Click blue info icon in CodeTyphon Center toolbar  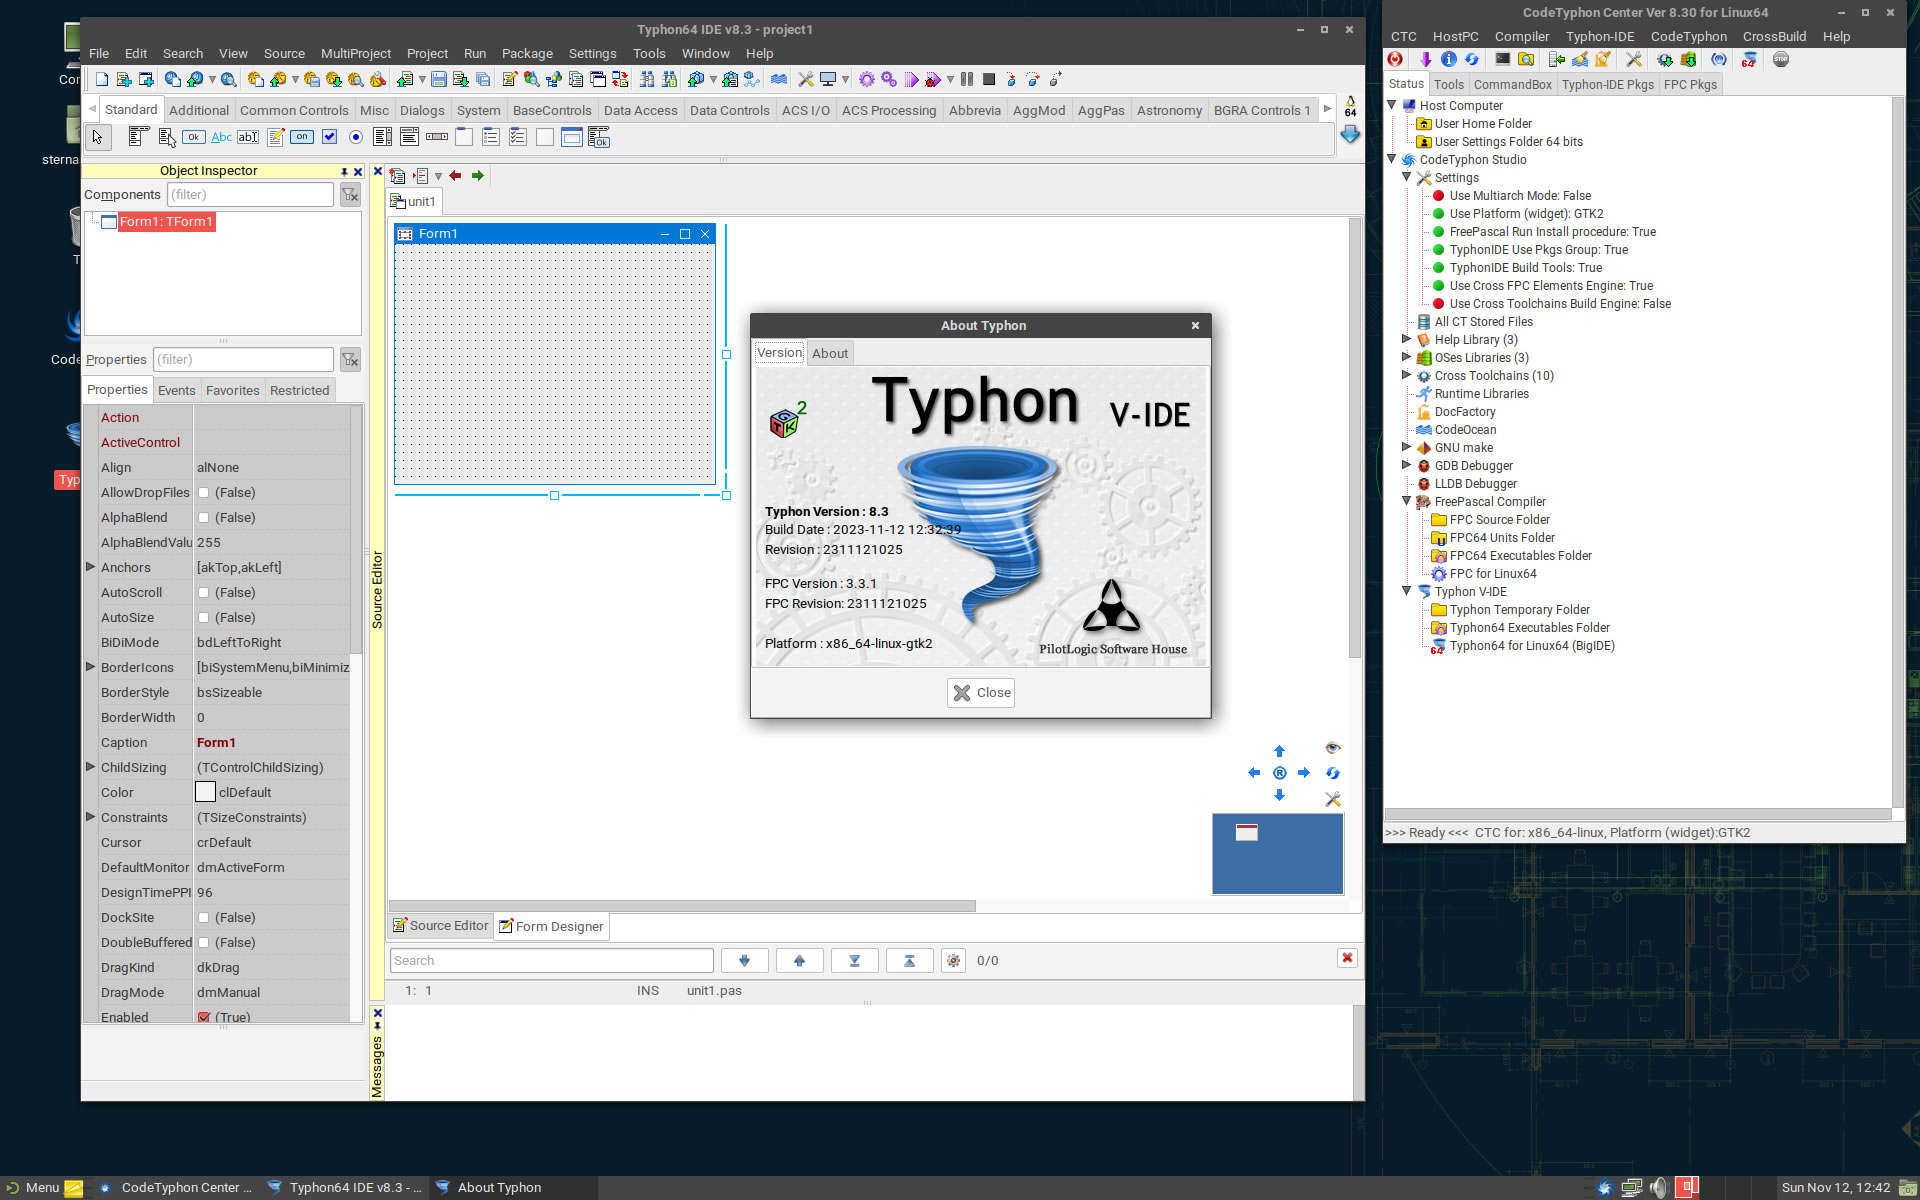pos(1448,60)
